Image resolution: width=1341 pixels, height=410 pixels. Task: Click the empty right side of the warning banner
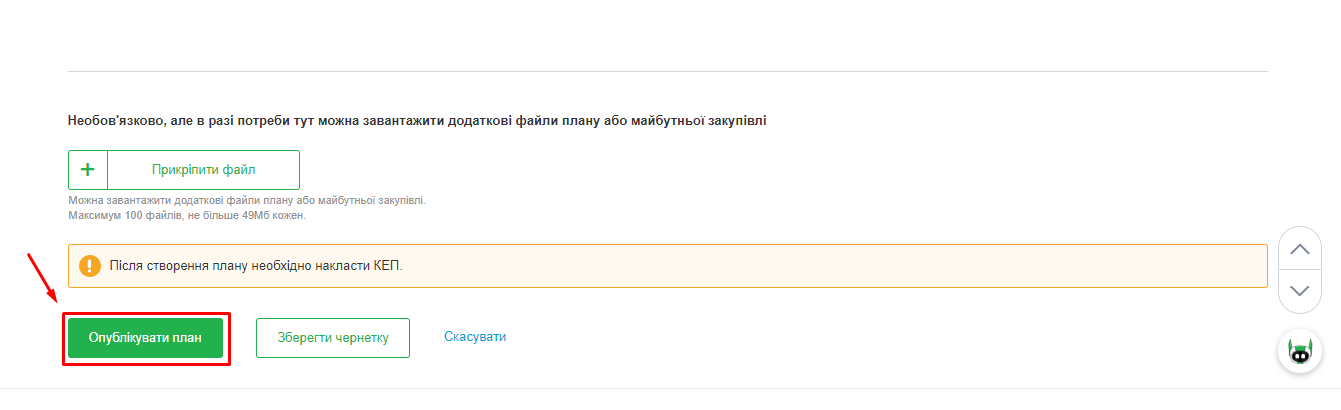[x=900, y=266]
